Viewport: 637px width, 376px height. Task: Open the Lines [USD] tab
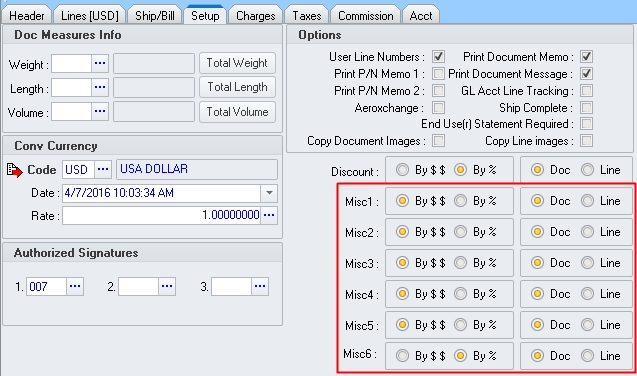coord(90,15)
